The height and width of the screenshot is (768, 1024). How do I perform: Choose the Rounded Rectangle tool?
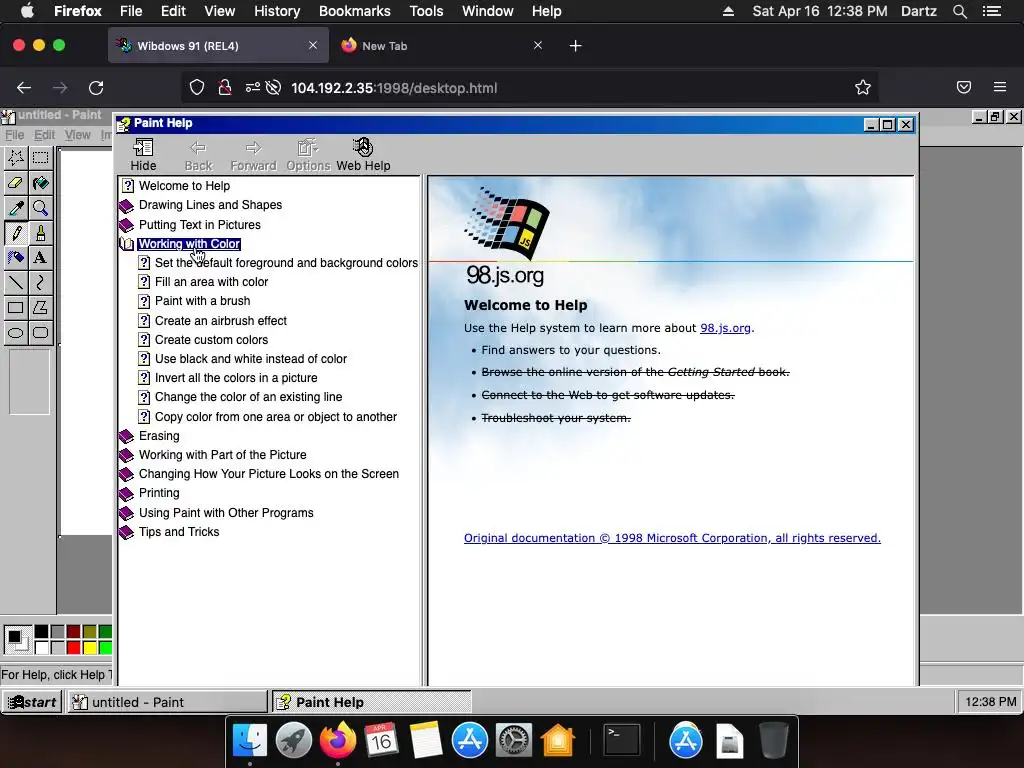tap(40, 332)
